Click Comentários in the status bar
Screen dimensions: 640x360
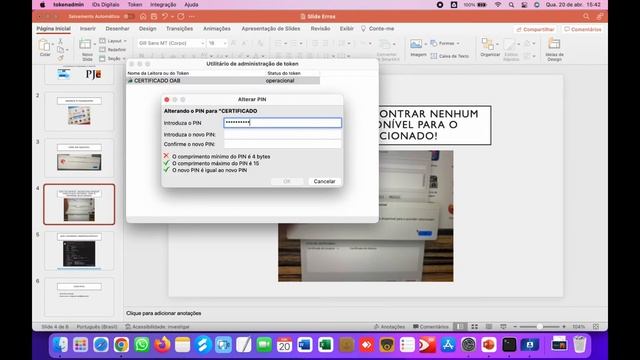[431, 327]
